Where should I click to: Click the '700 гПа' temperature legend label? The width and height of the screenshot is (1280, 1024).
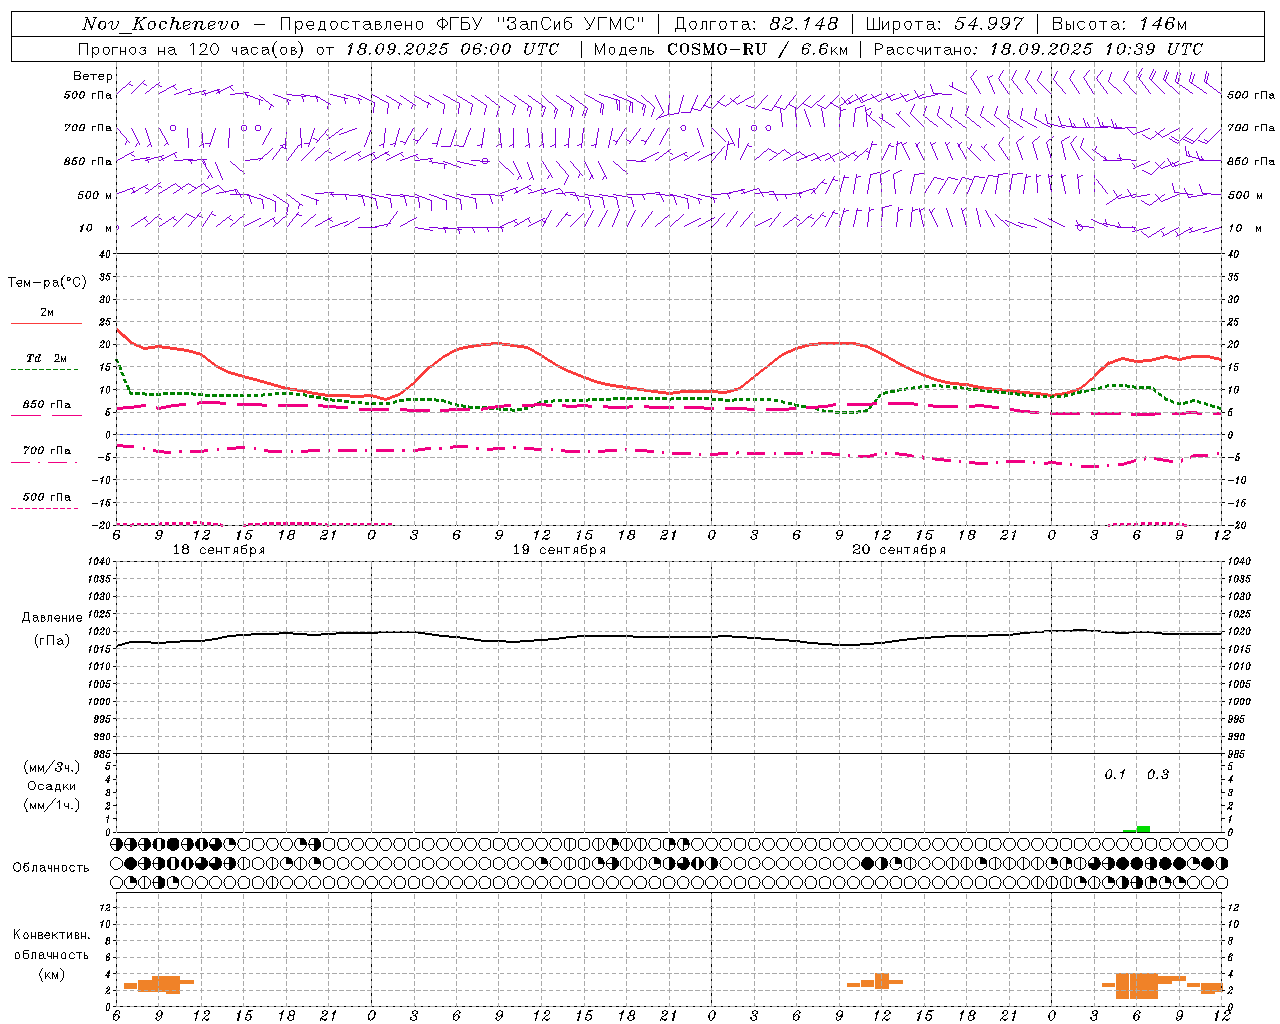[47, 450]
